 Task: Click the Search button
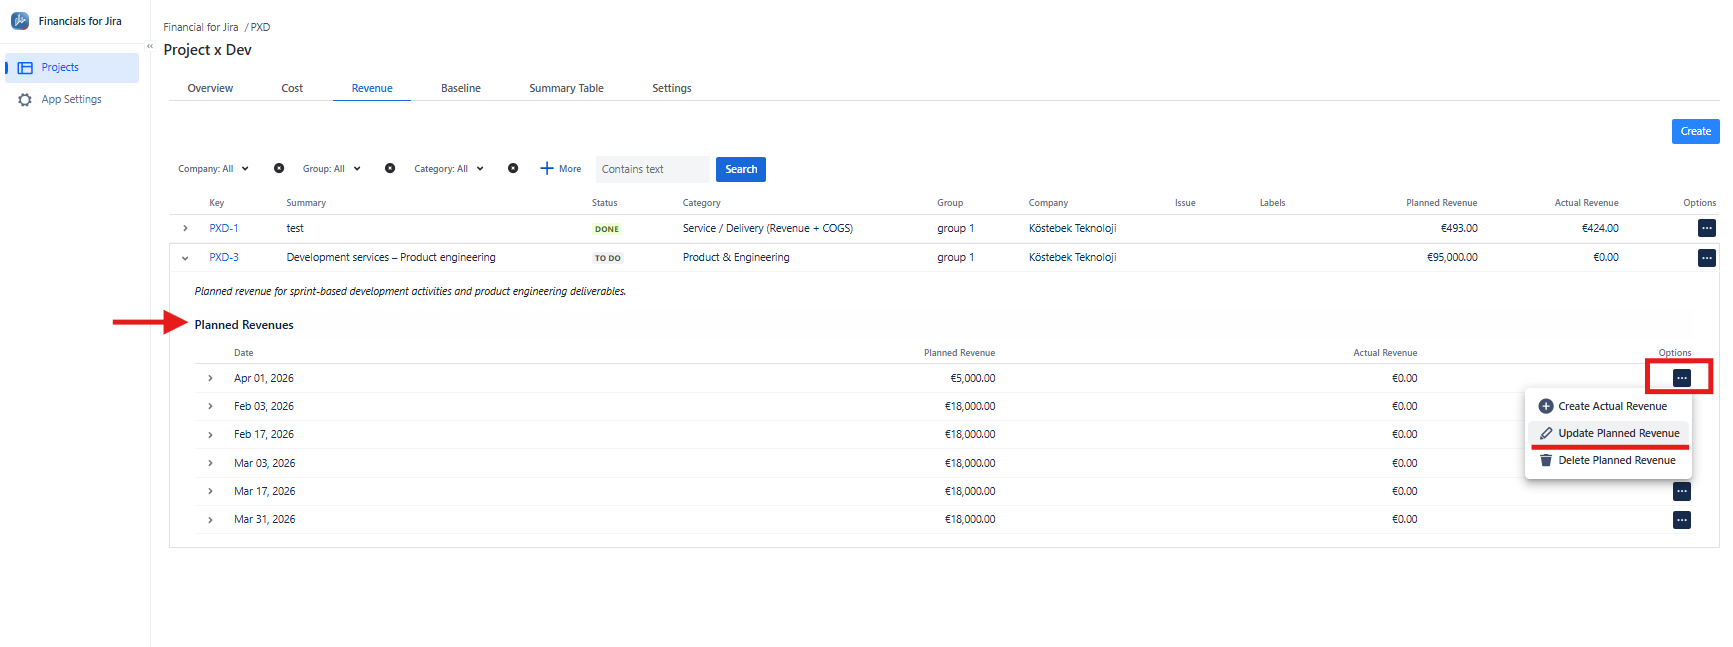[741, 169]
